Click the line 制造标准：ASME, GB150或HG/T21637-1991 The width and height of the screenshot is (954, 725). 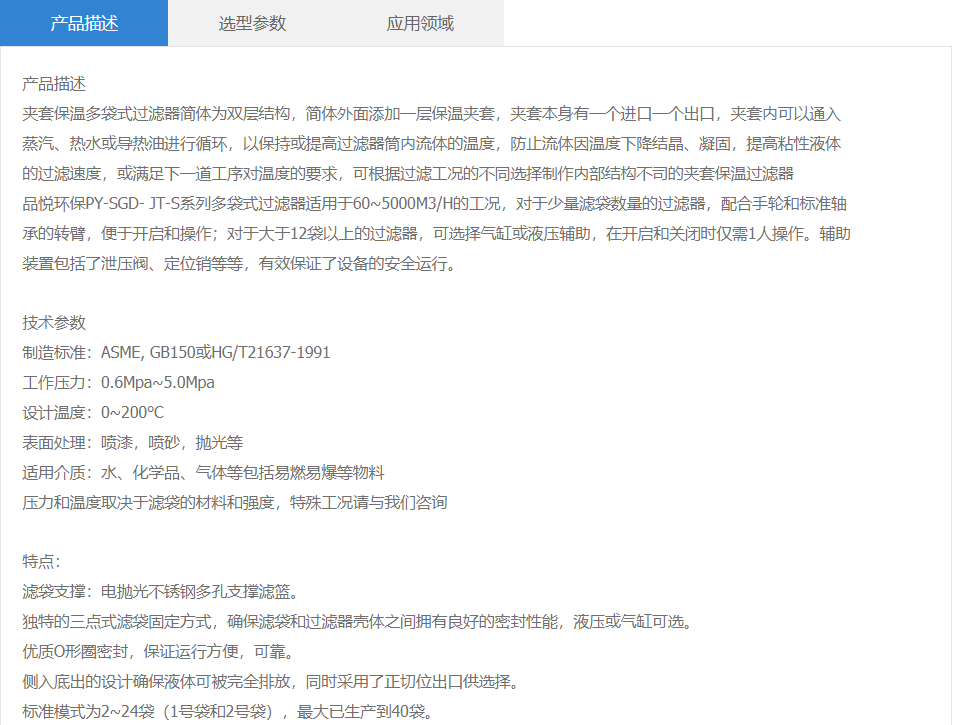point(176,352)
